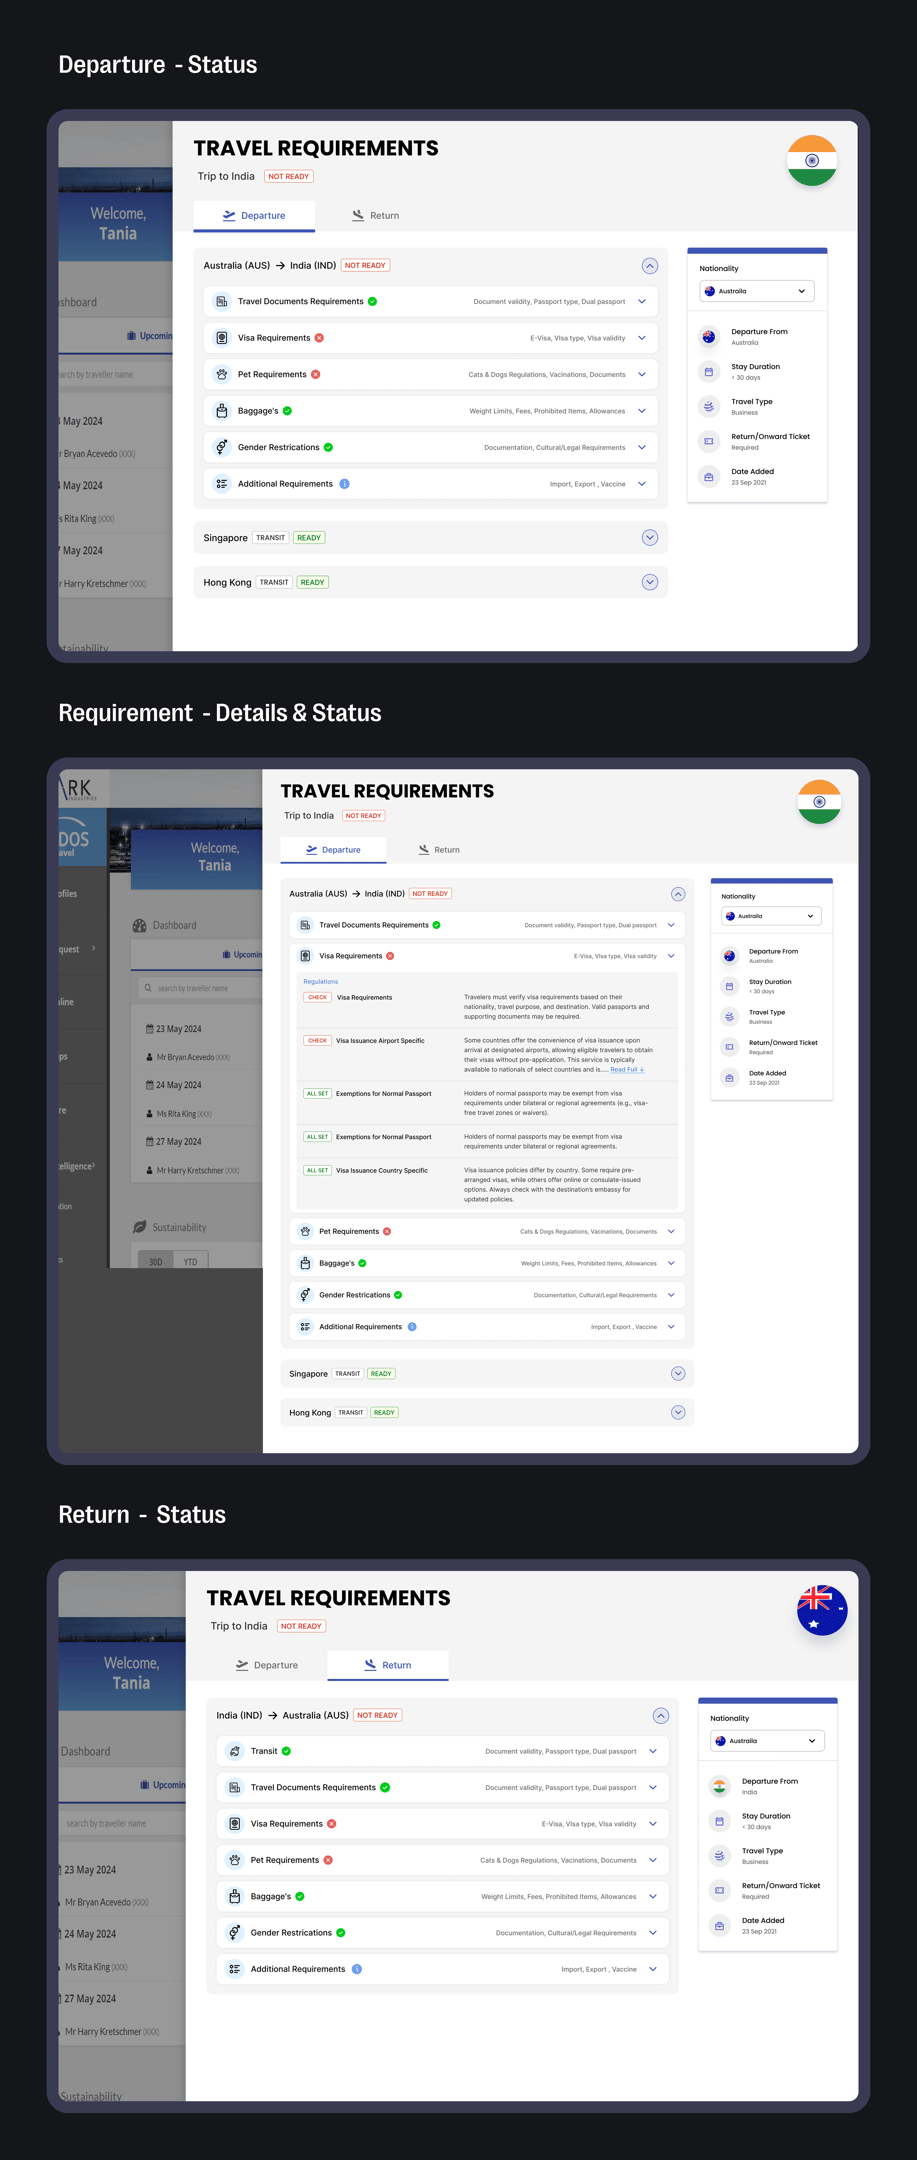Collapse Visa Requirements chevron in Requirement Details panel

(671, 956)
